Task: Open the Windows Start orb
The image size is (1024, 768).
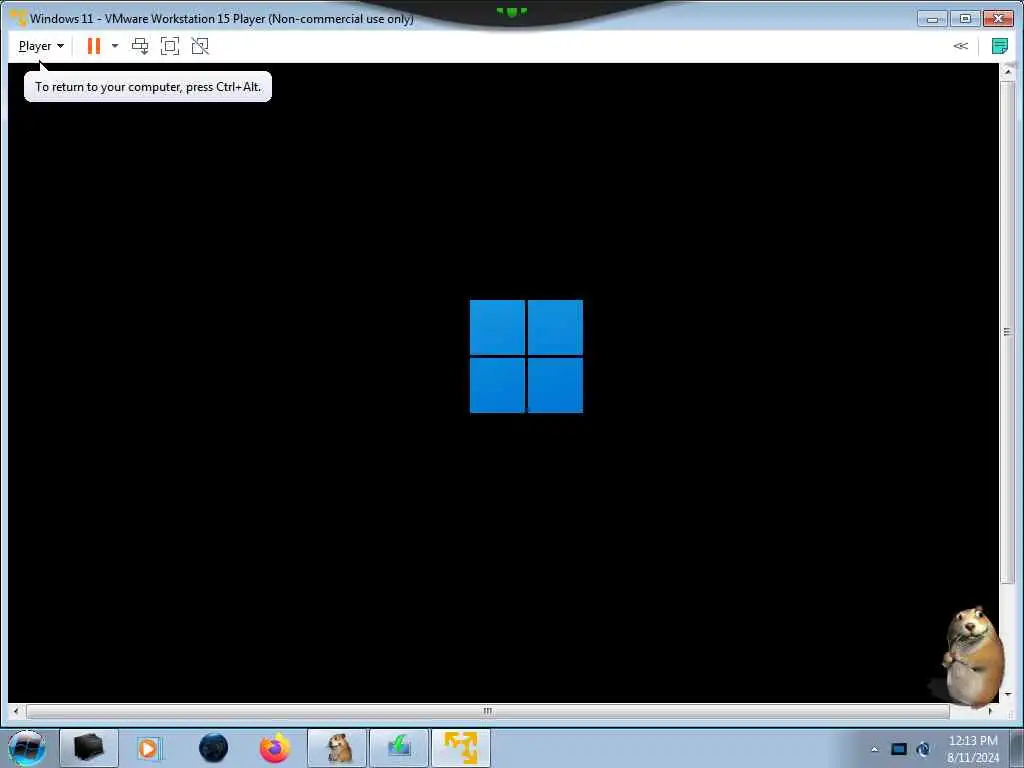Action: coord(27,748)
